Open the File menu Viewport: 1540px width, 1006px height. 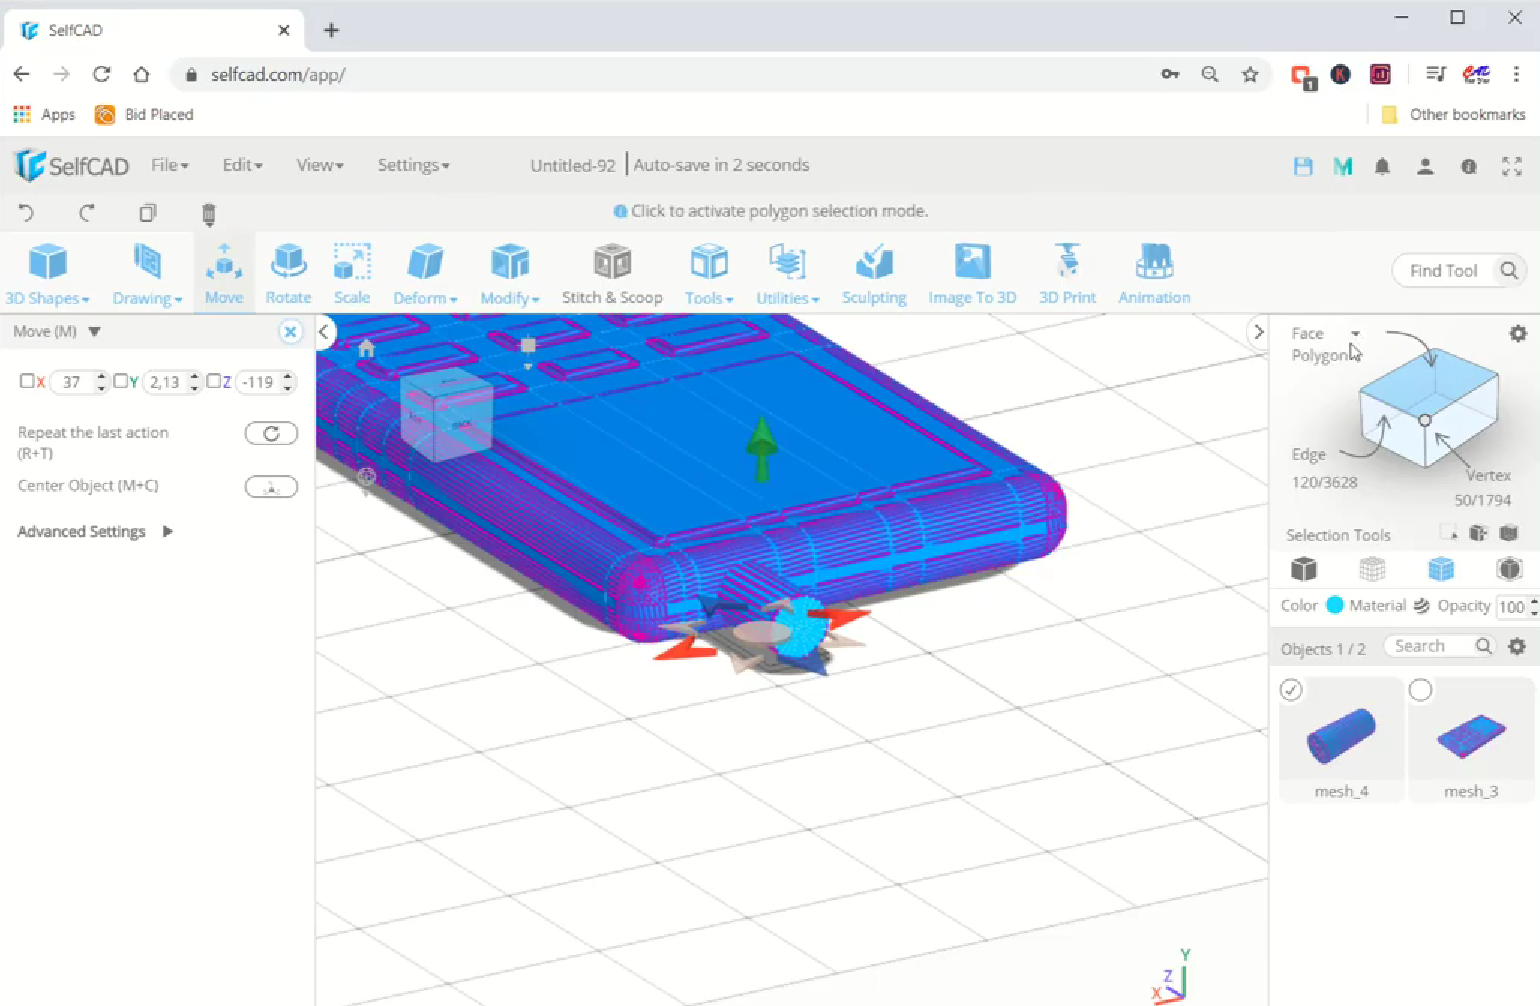tap(169, 165)
